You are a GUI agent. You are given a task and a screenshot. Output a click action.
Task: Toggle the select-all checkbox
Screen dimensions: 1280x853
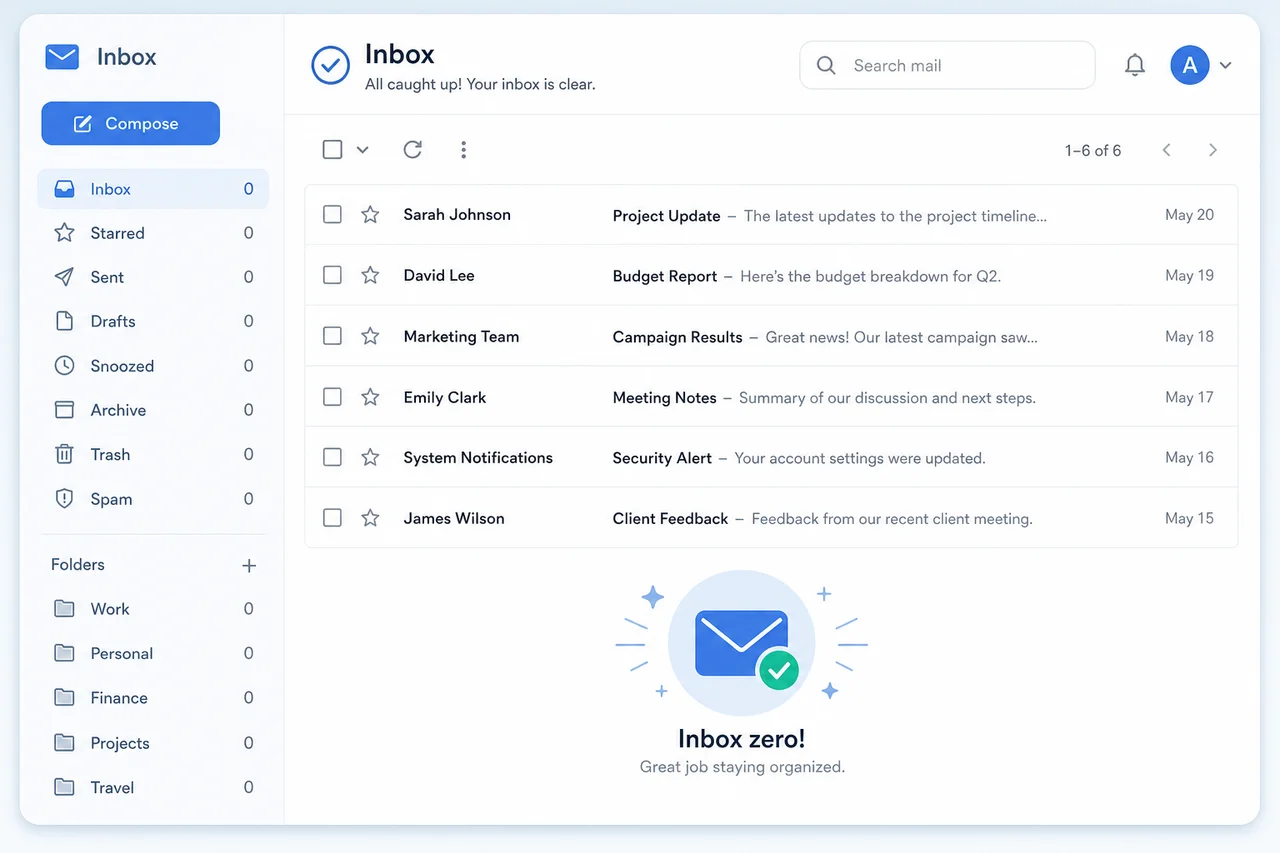[332, 149]
